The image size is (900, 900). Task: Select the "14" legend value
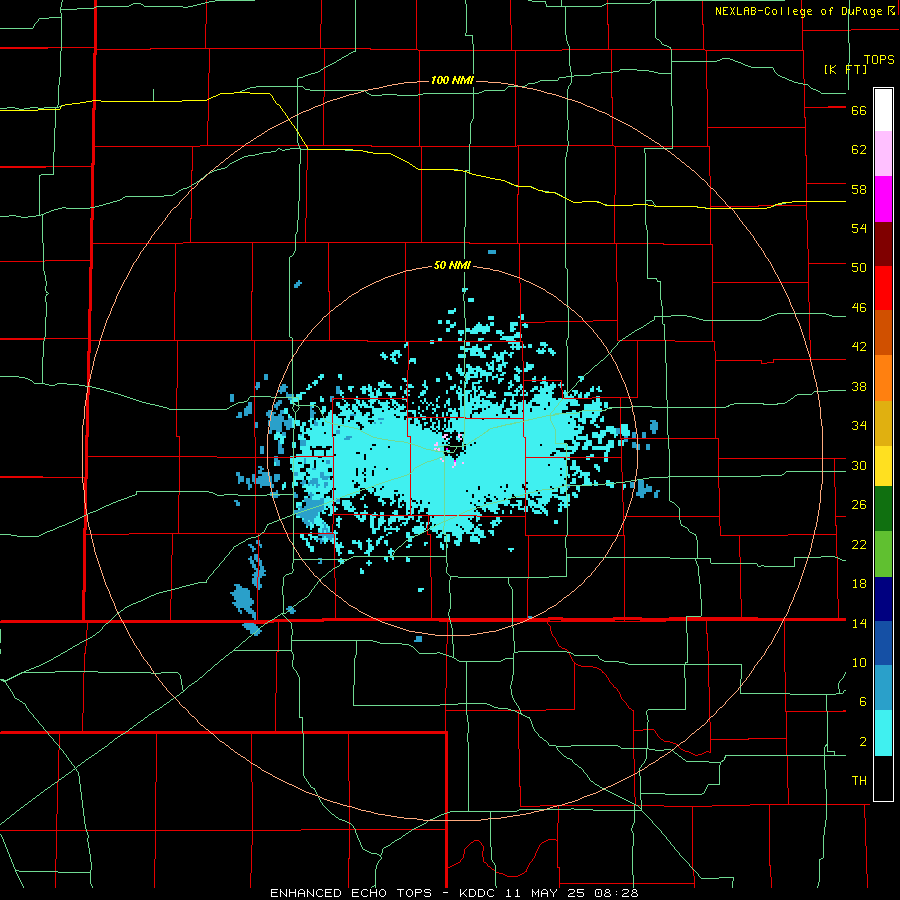(859, 623)
